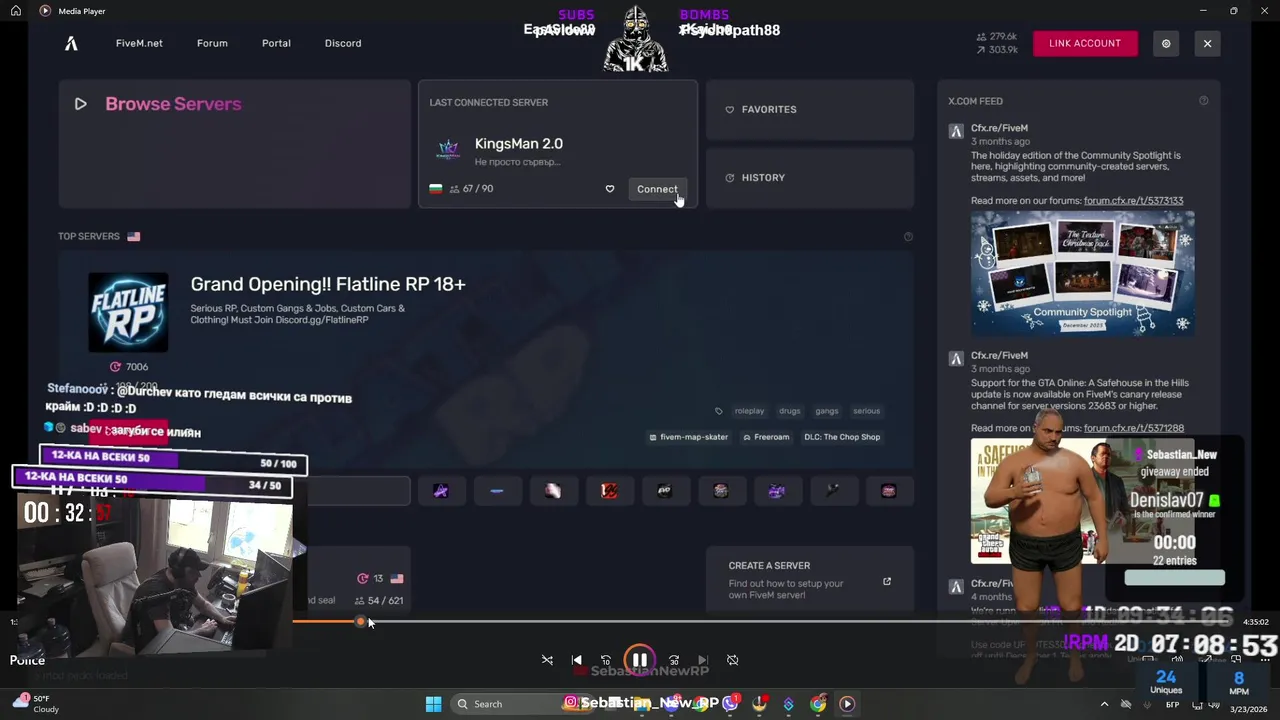Click the serious tag on Flatline RP

866,411
